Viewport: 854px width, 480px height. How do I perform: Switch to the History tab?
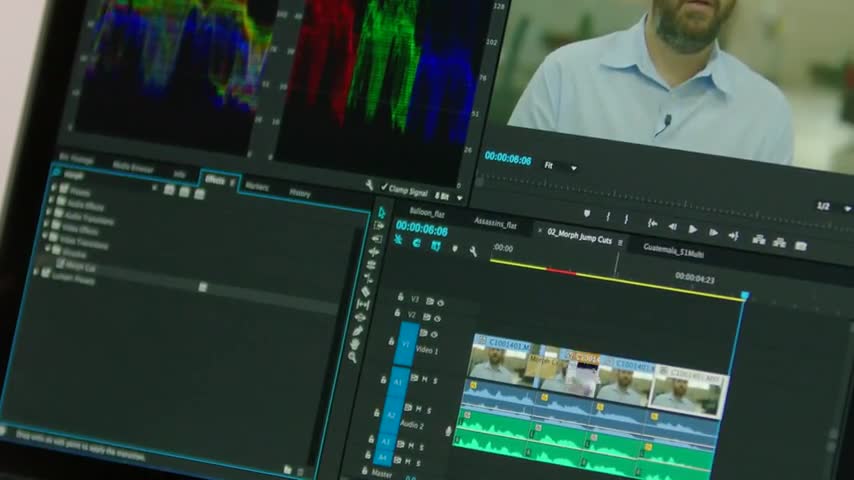tap(300, 193)
